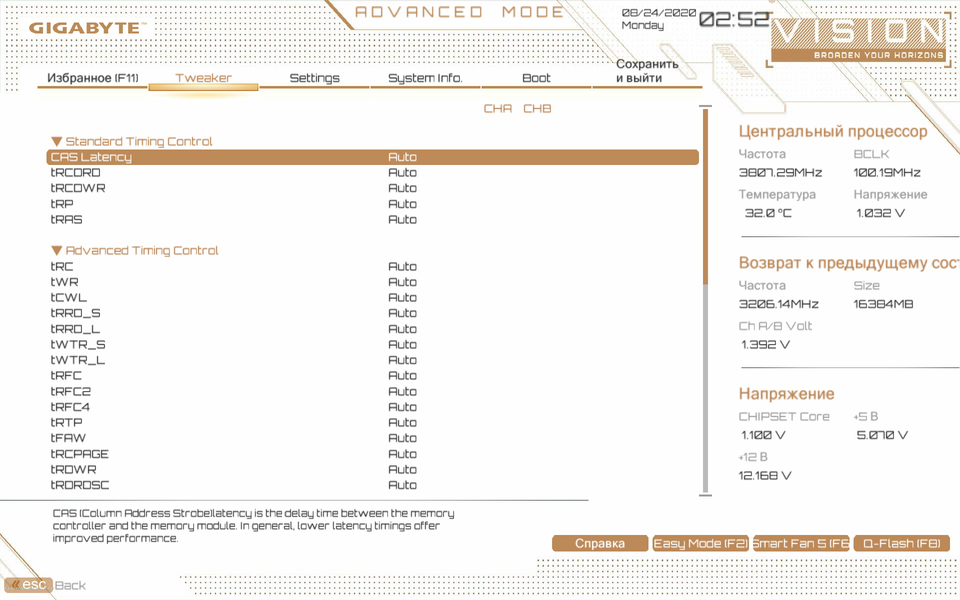Screen dimensions: 960x600
Task: Click the VISION brand logo
Action: click(858, 40)
